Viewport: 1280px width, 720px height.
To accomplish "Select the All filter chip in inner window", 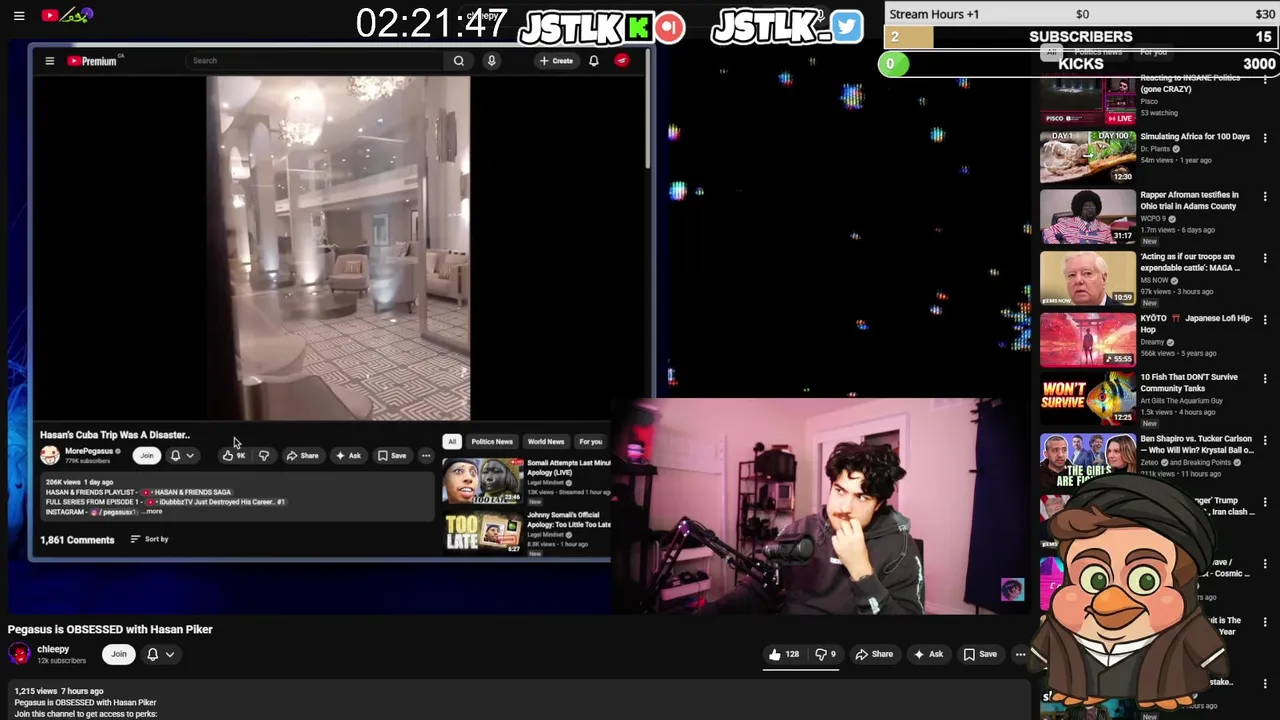I will tap(452, 441).
